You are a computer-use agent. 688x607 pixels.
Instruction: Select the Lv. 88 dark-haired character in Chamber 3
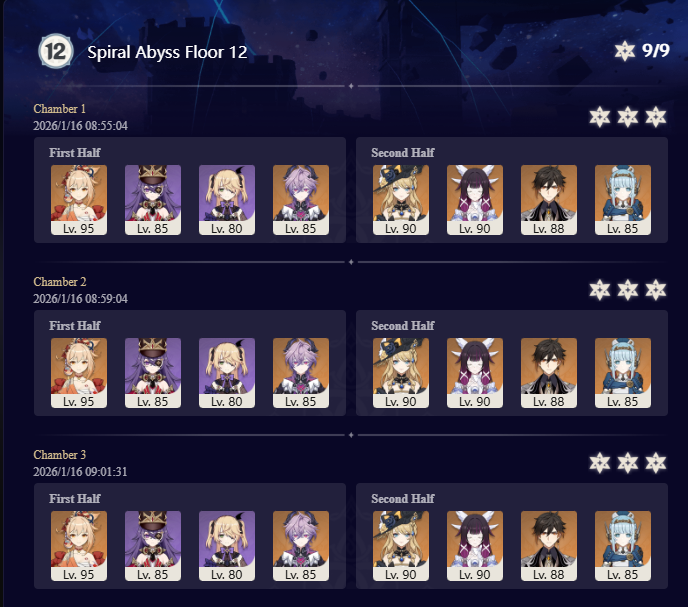(549, 546)
